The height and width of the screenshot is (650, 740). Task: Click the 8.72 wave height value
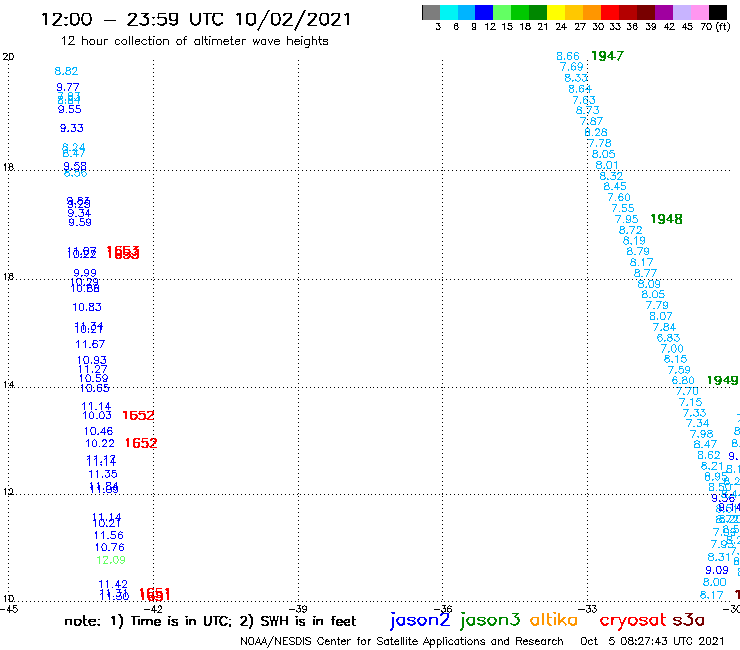[x=631, y=230]
